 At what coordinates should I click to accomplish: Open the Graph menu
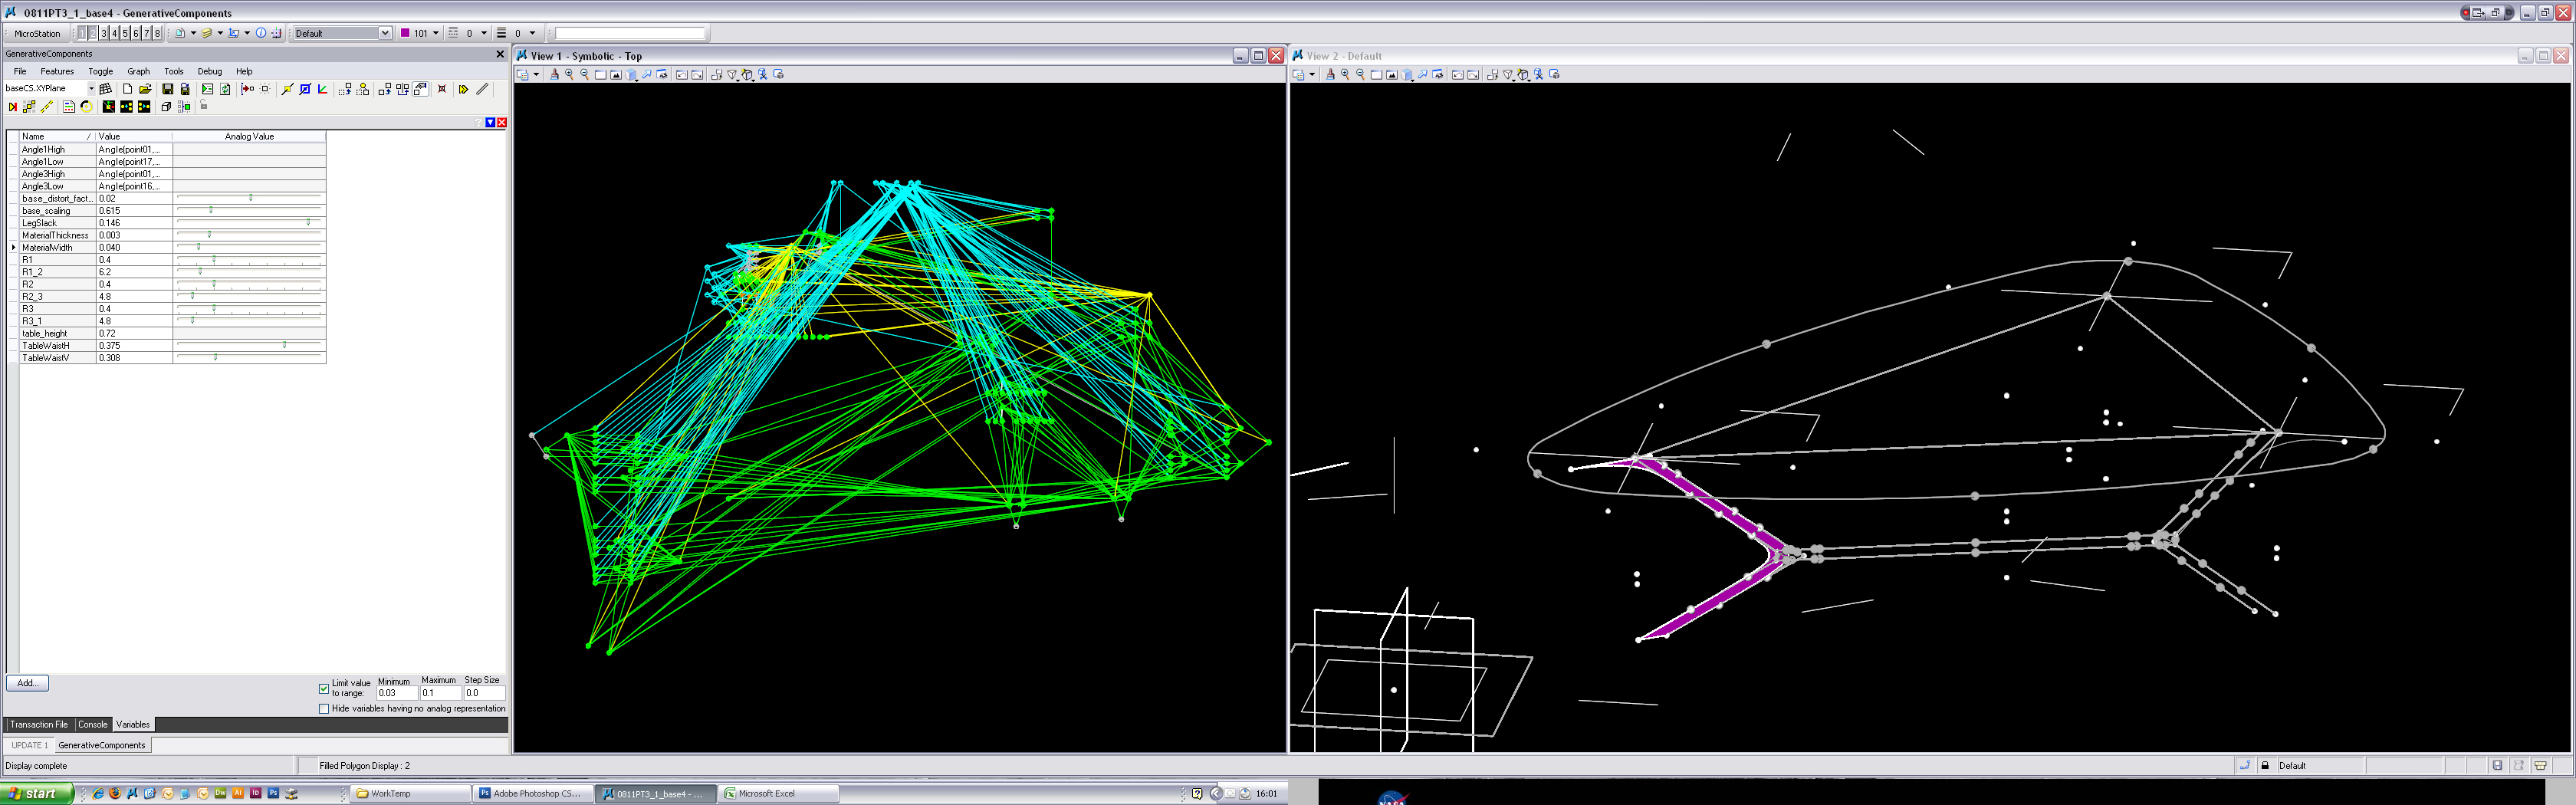pos(139,71)
